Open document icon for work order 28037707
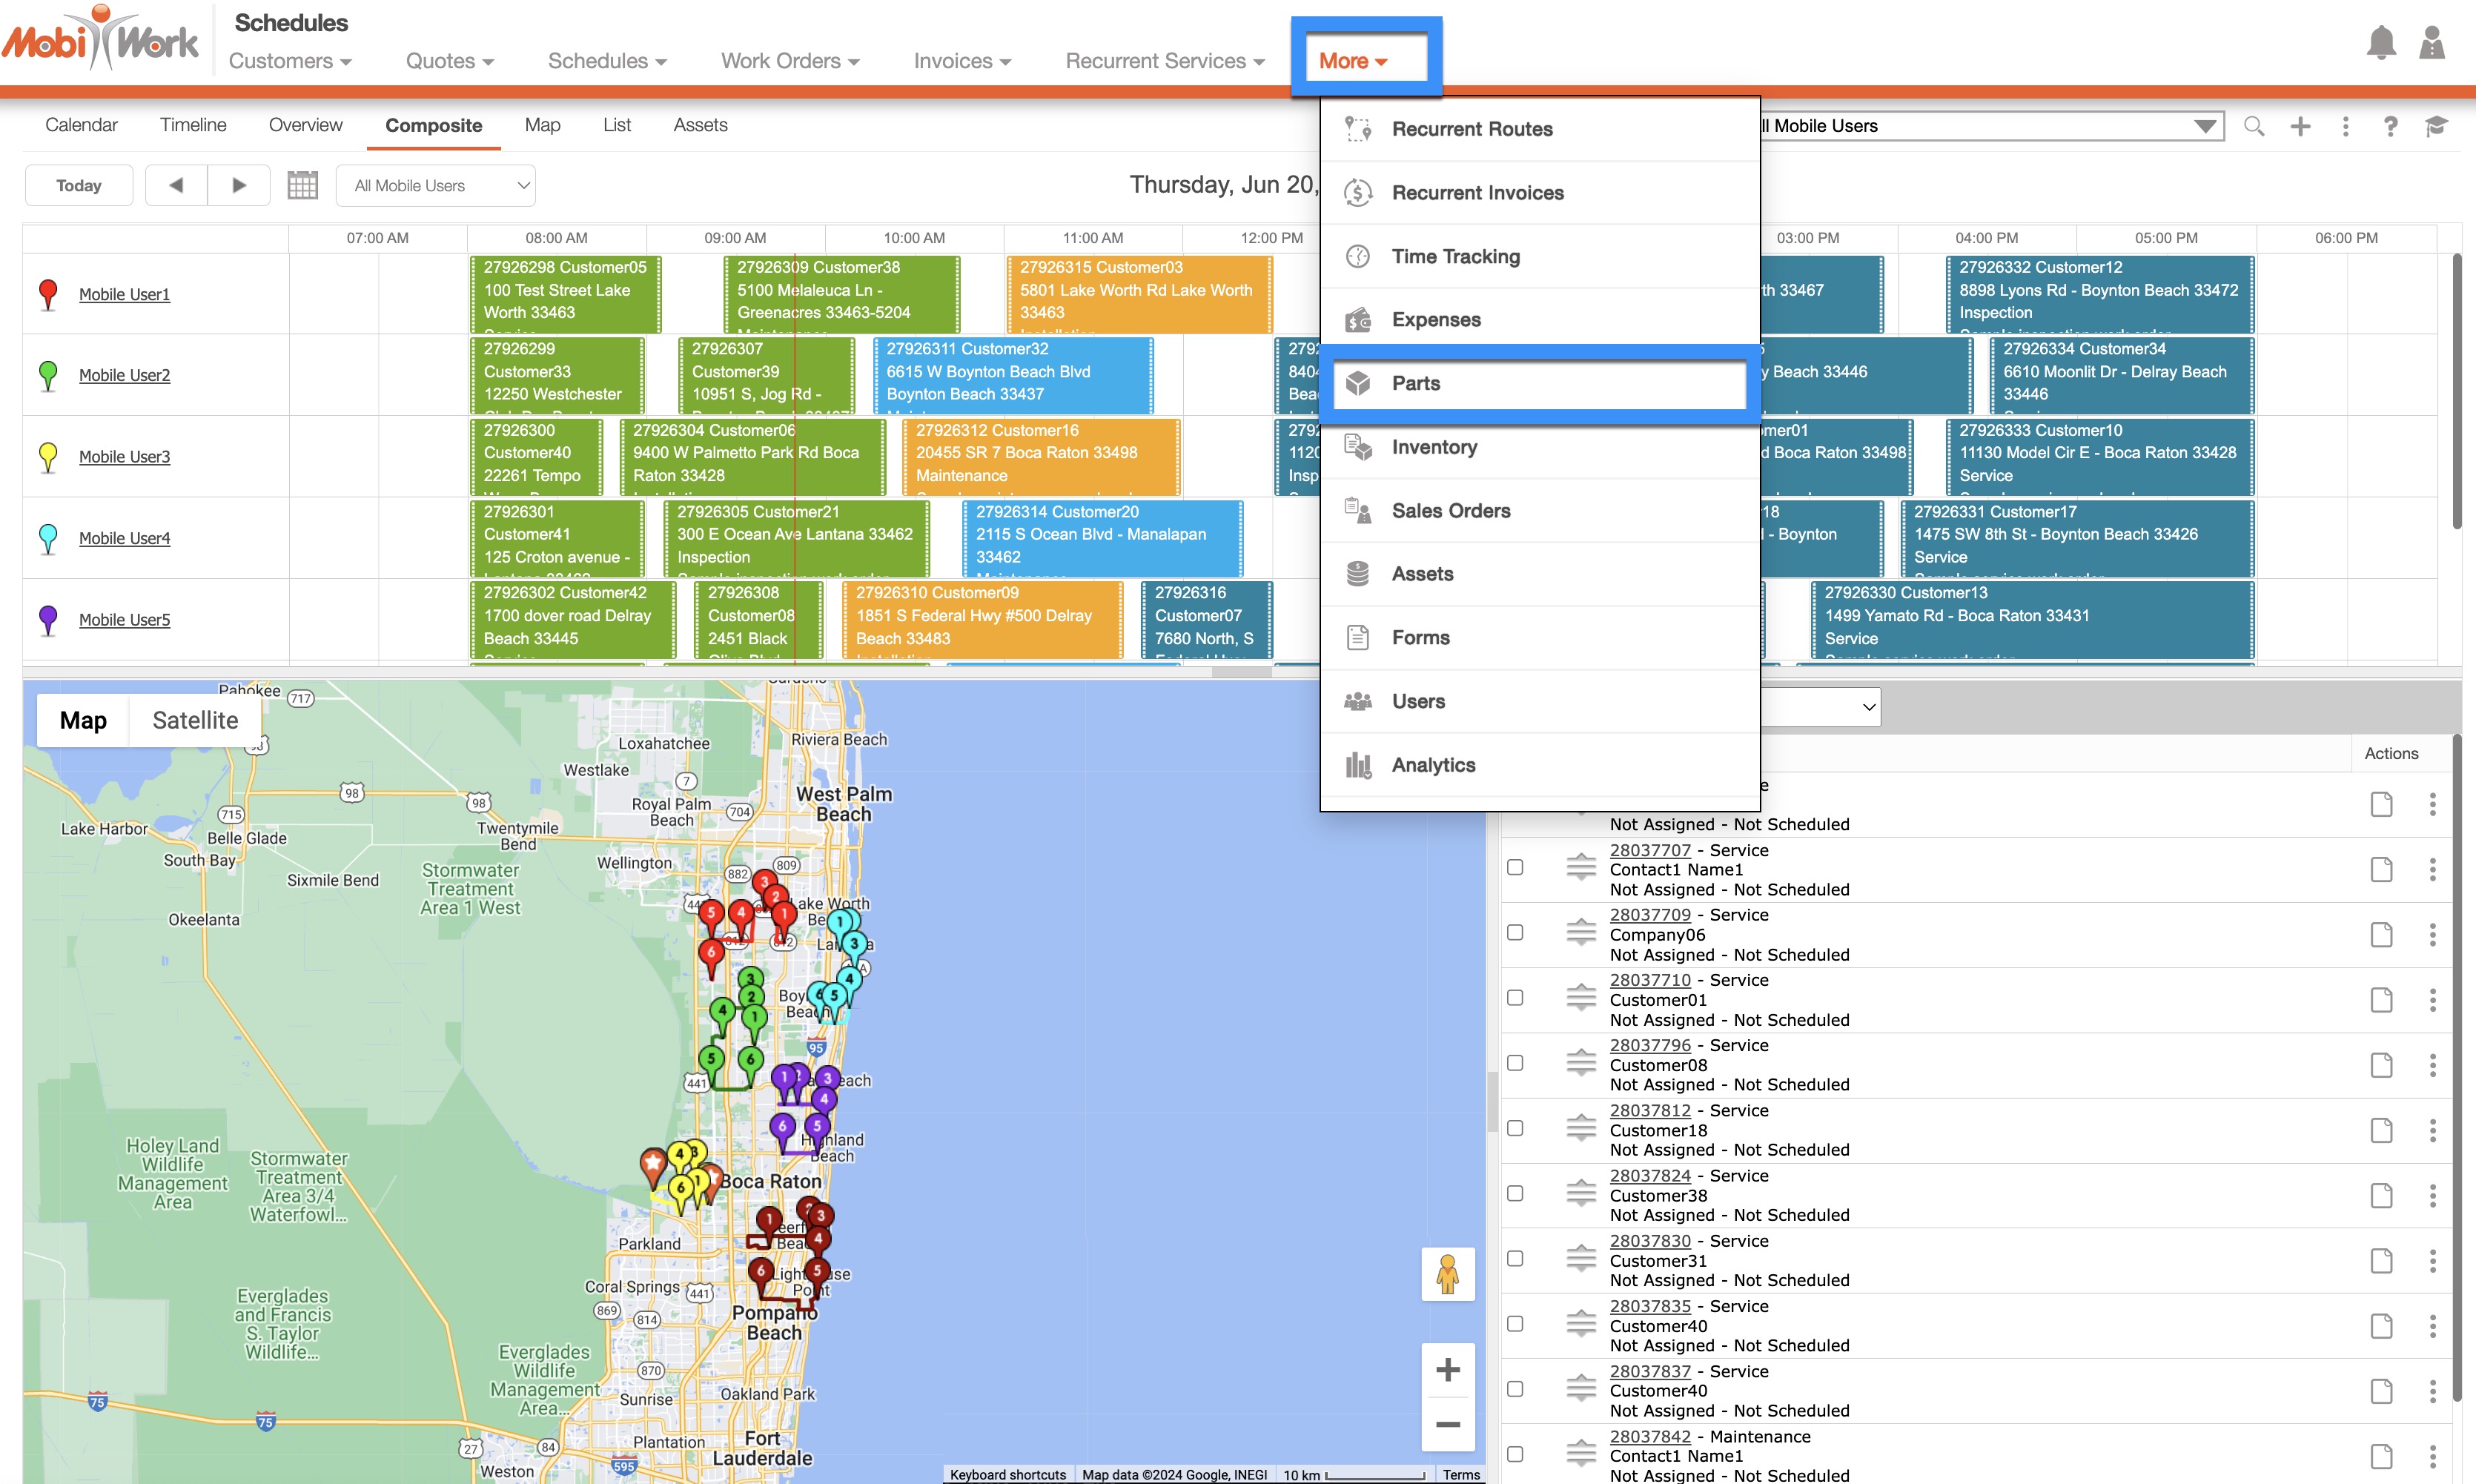 (2381, 869)
